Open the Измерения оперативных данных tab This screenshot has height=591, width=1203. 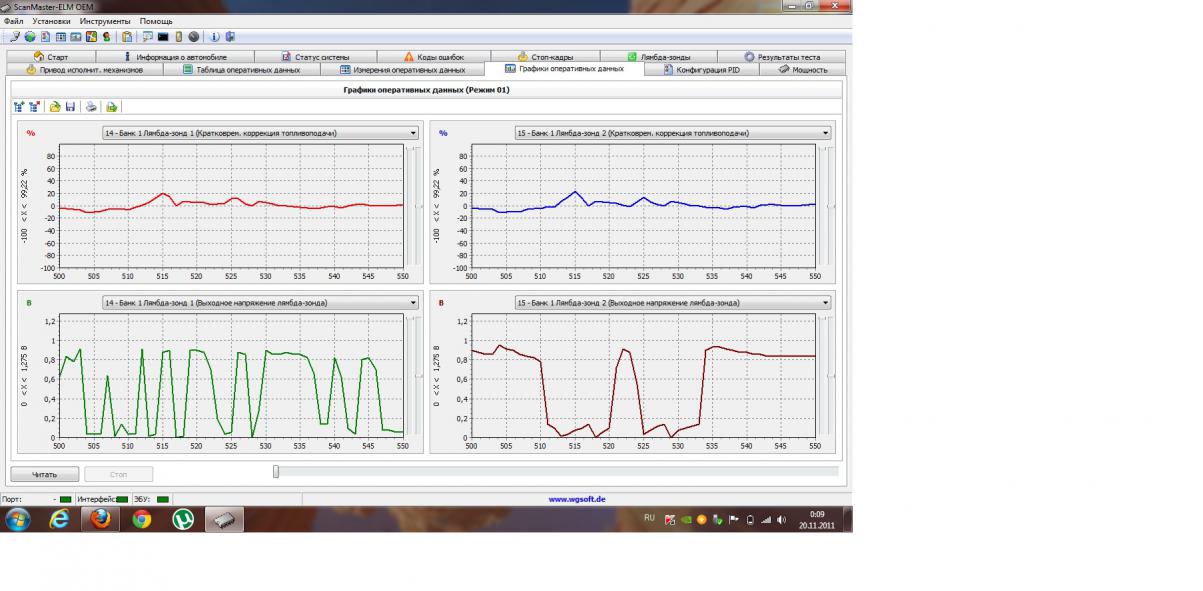(402, 70)
